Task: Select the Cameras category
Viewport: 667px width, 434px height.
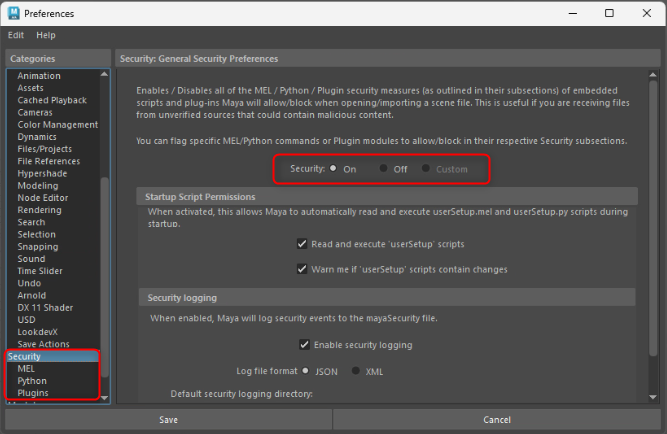Action: 35,113
